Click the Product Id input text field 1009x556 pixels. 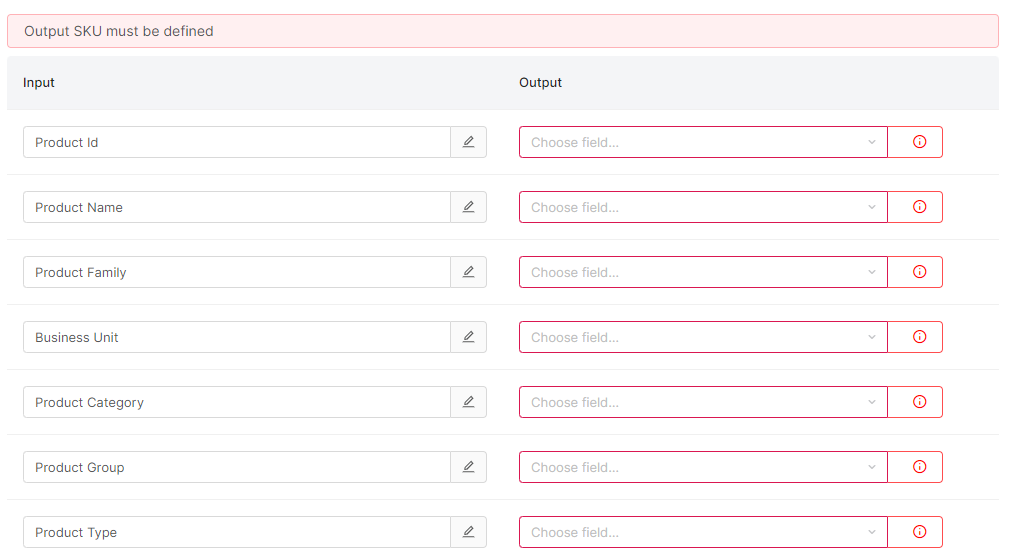coord(236,142)
